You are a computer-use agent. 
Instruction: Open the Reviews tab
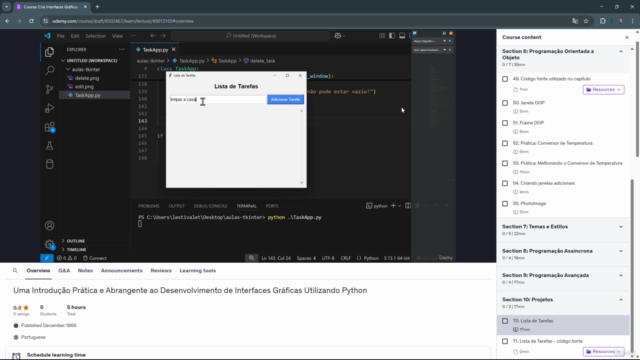coord(161,271)
